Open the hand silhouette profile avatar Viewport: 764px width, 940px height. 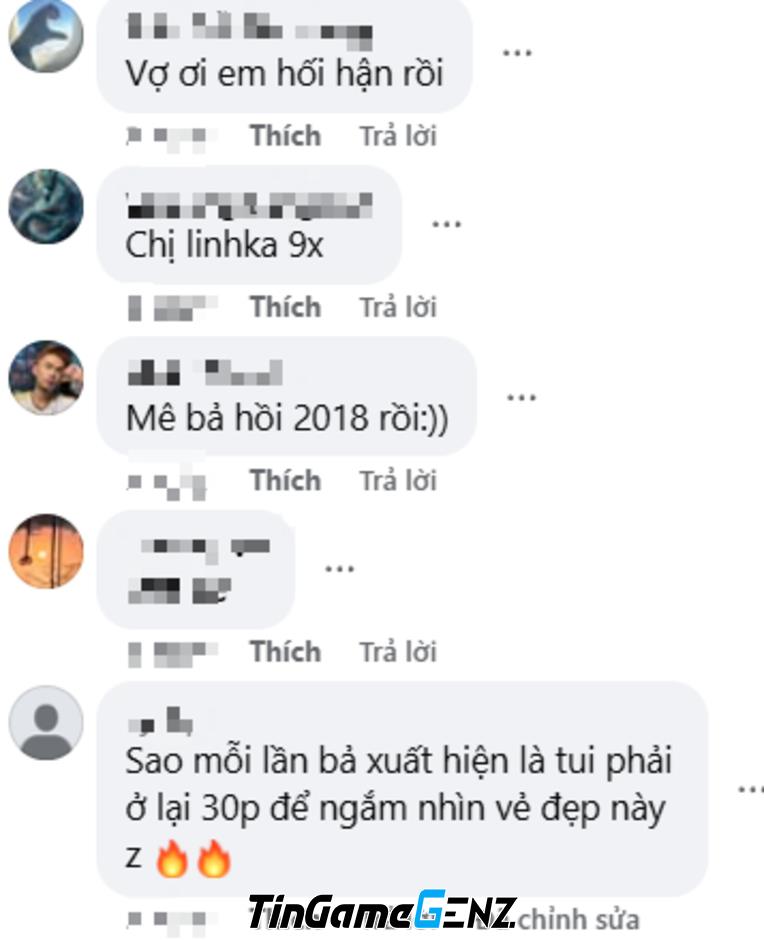46,35
